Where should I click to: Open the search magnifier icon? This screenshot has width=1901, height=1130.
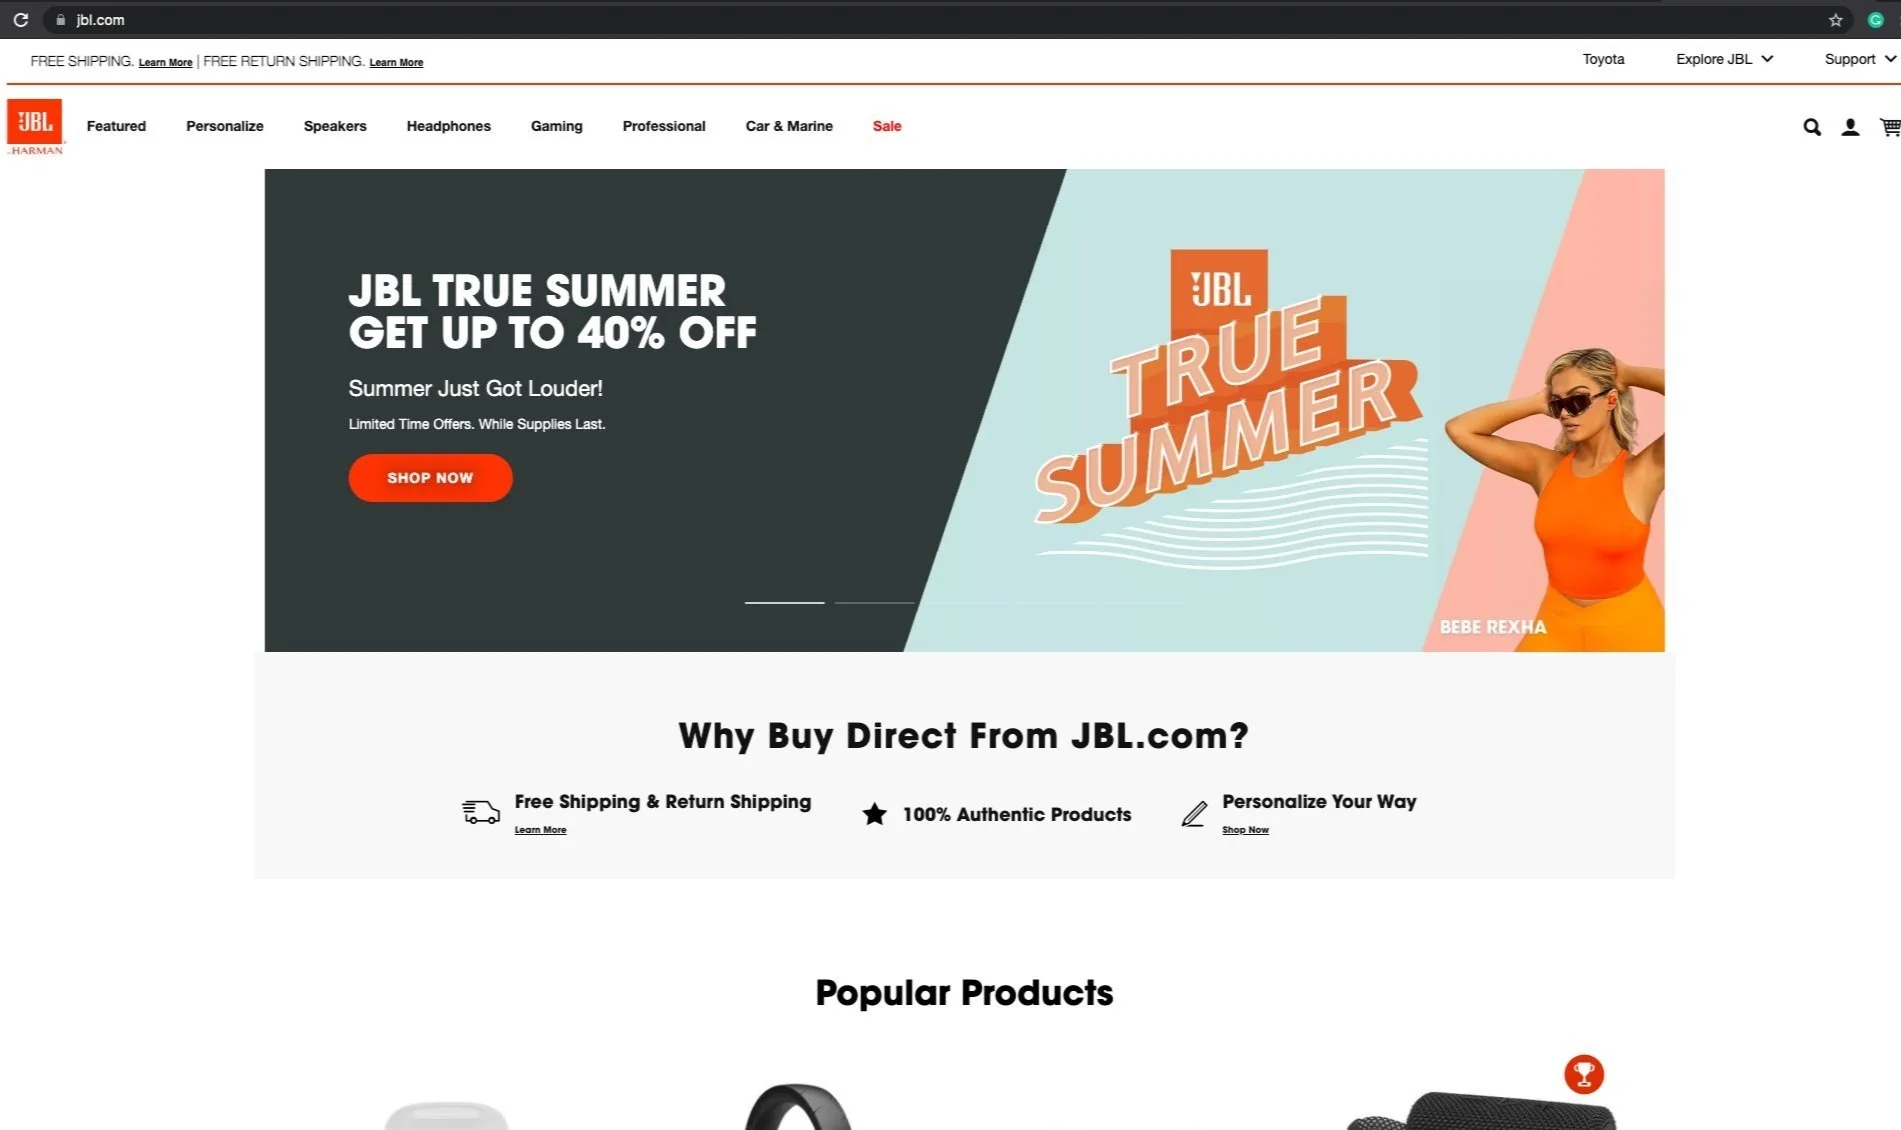(1811, 127)
